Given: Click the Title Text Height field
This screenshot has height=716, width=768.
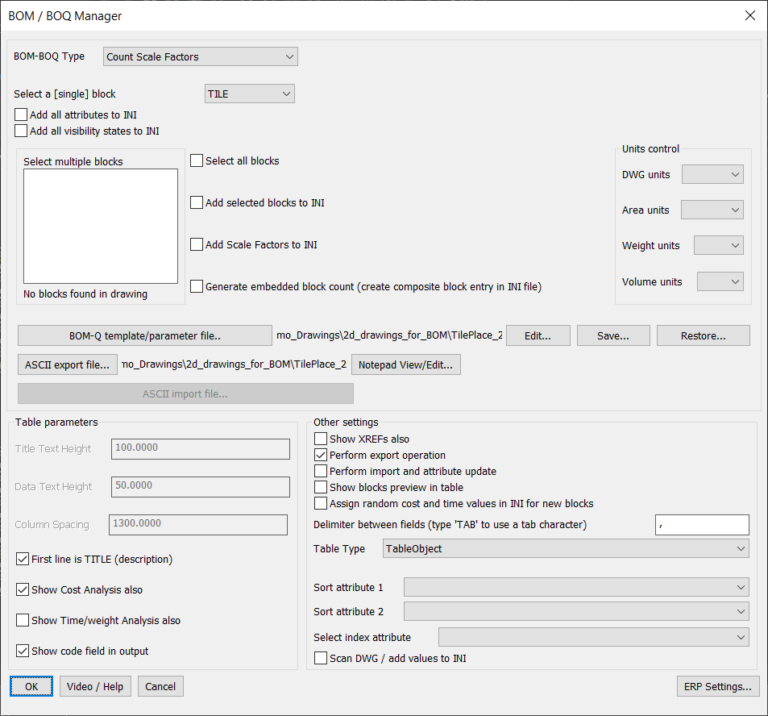Looking at the screenshot, I should 200,449.
